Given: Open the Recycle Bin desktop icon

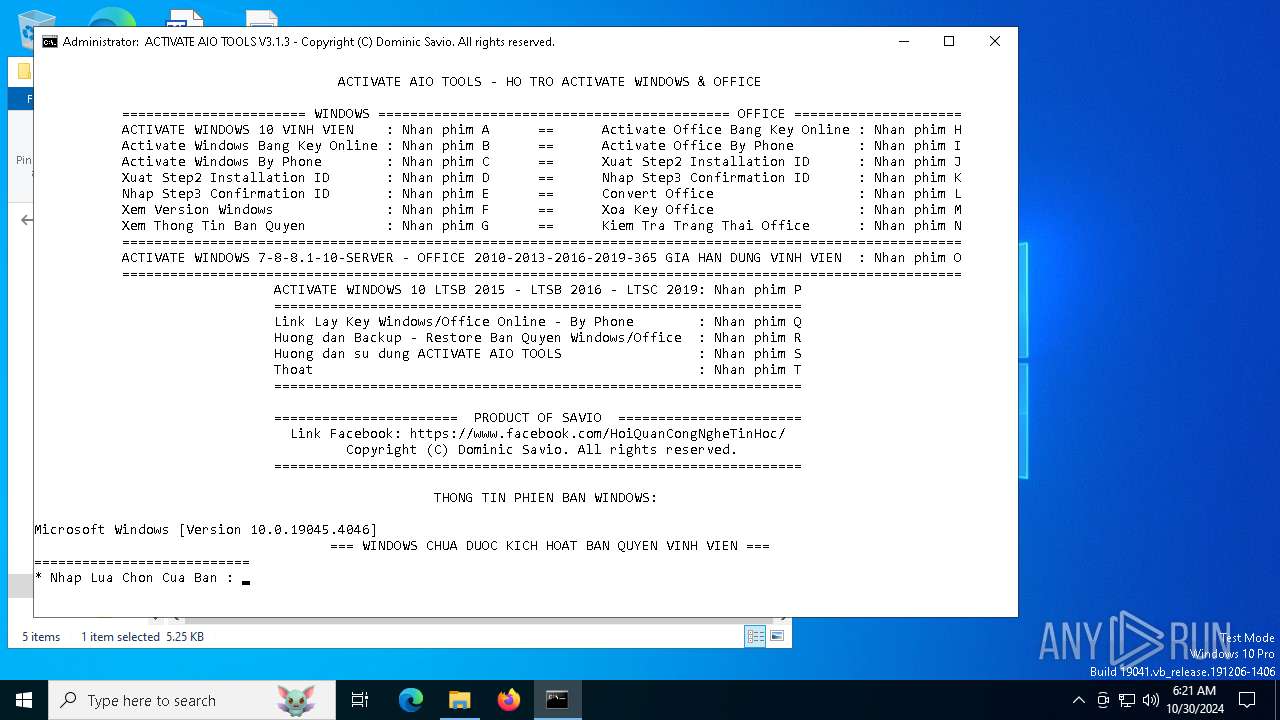Looking at the screenshot, I should pos(36,28).
